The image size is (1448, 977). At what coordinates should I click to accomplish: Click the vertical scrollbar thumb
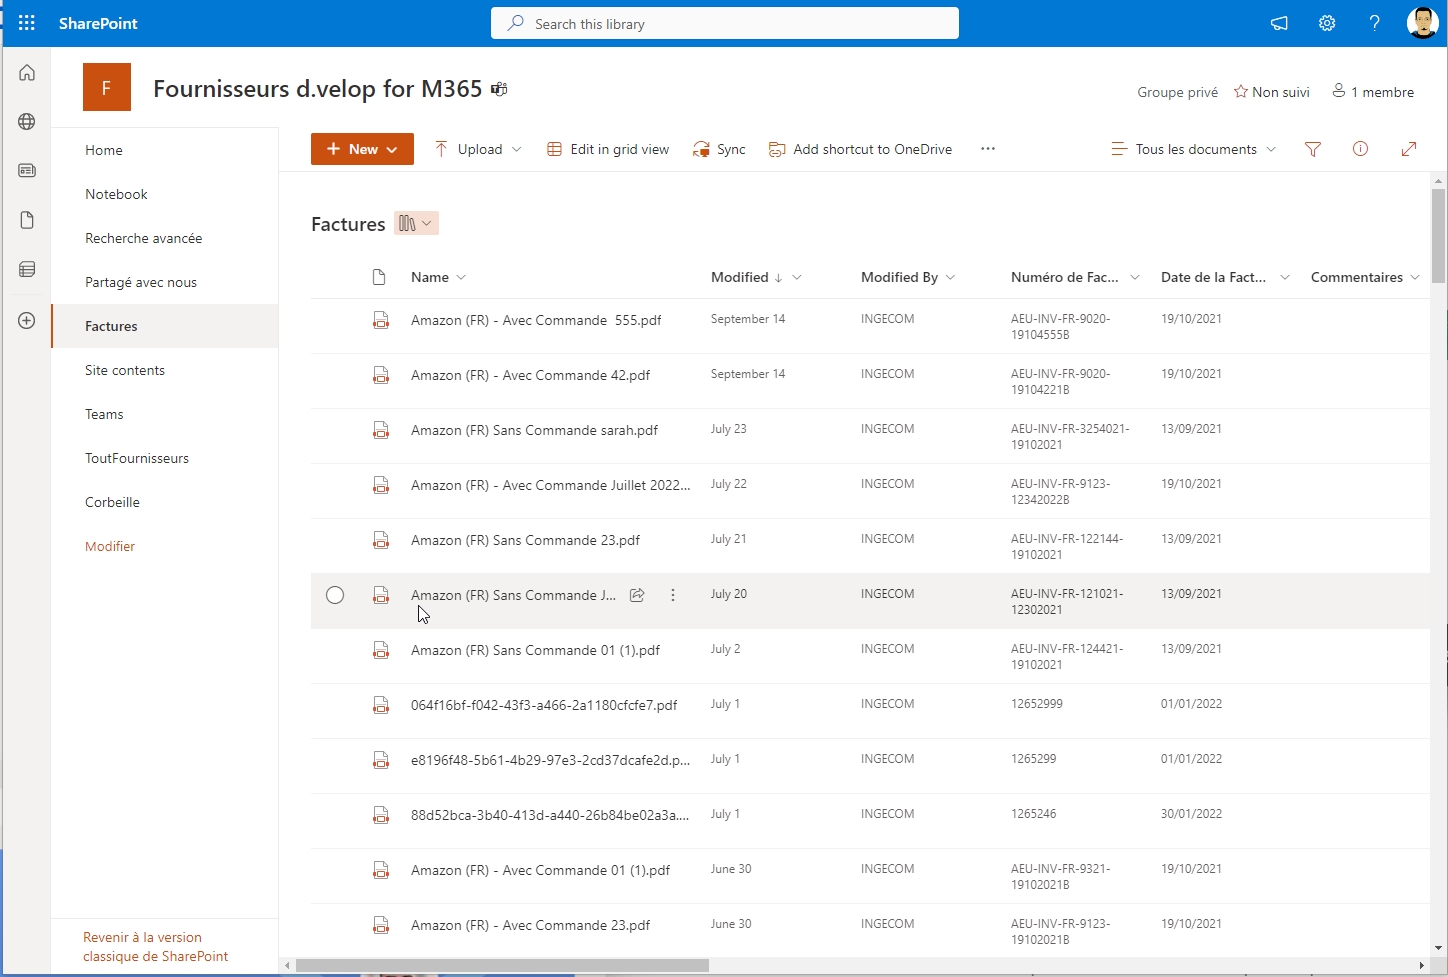[x=1438, y=236]
